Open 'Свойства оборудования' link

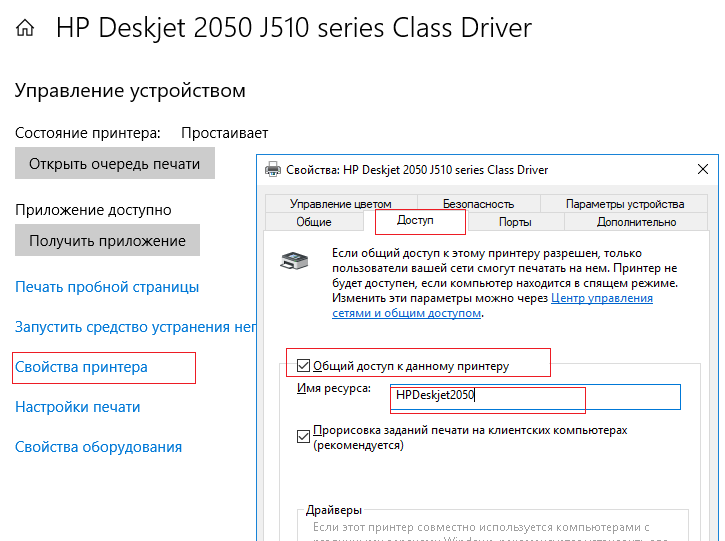(98, 447)
